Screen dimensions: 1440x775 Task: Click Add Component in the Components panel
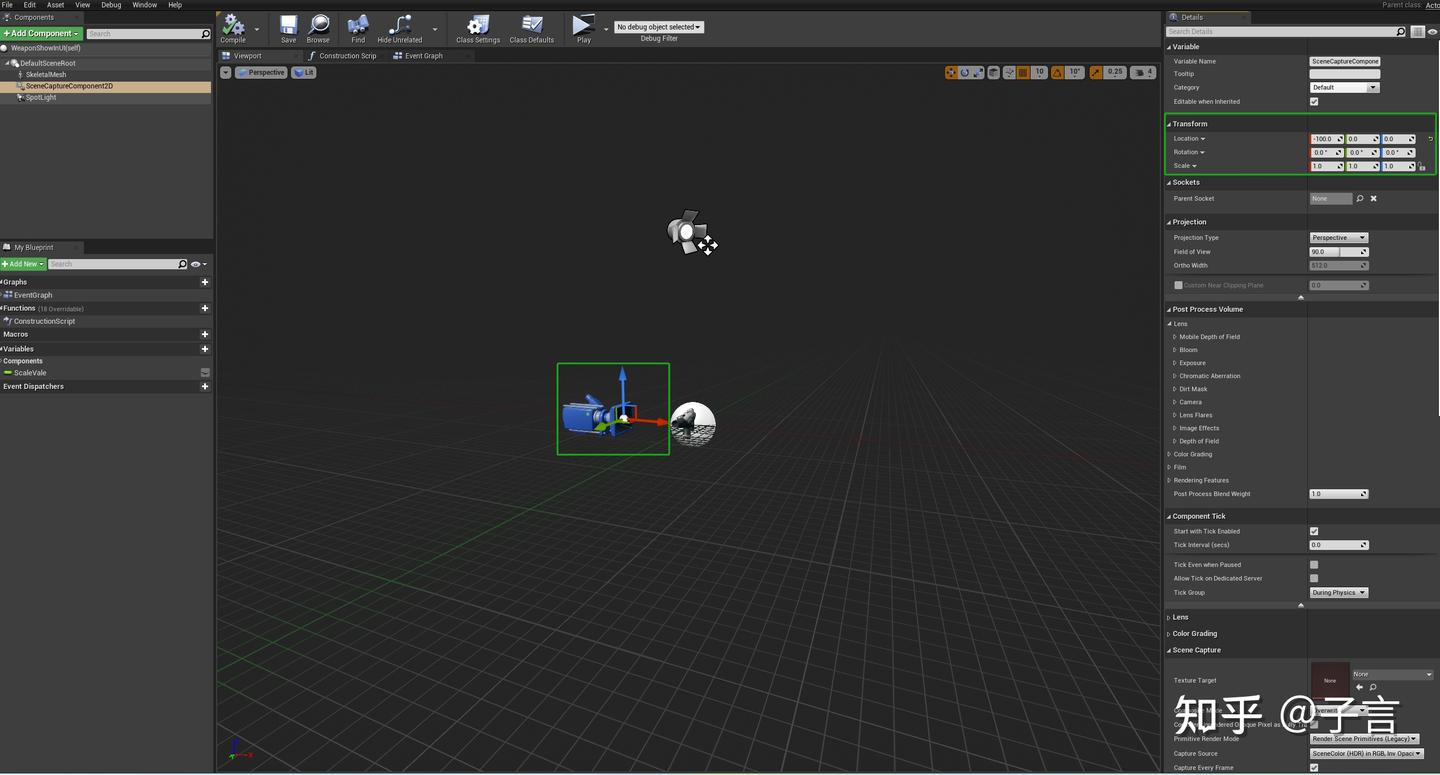[41, 33]
